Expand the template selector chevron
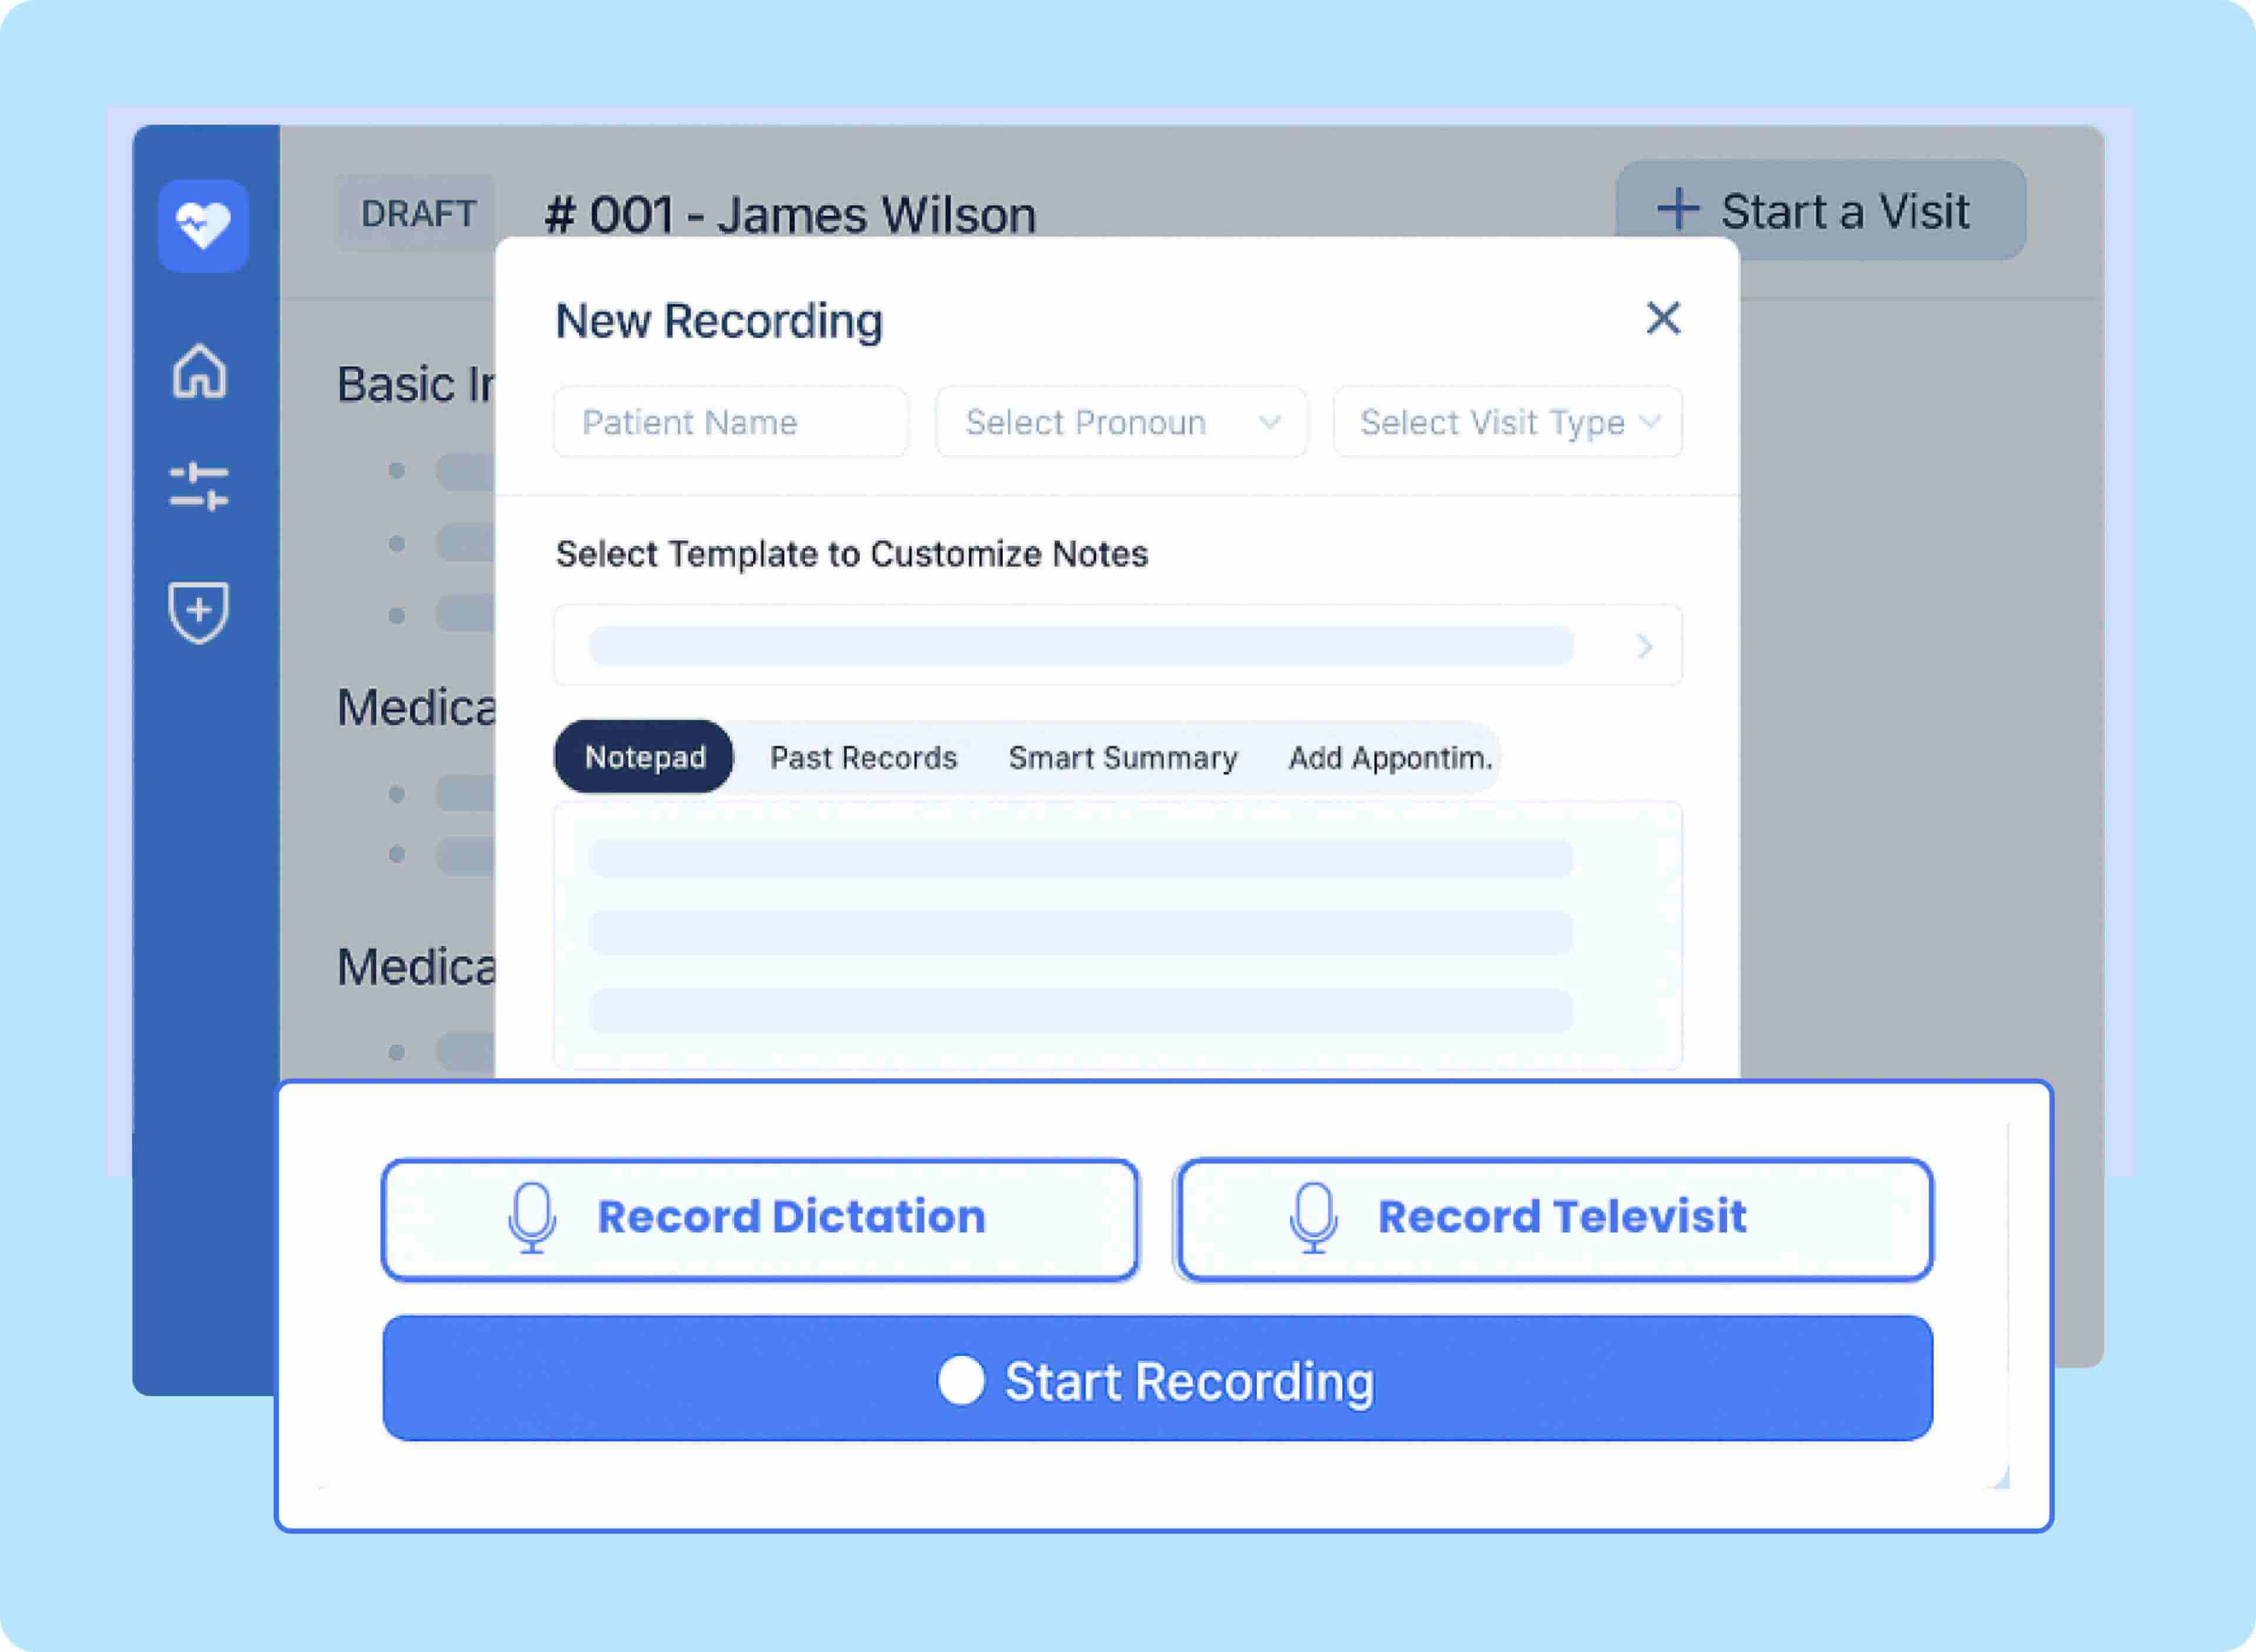 (1644, 646)
